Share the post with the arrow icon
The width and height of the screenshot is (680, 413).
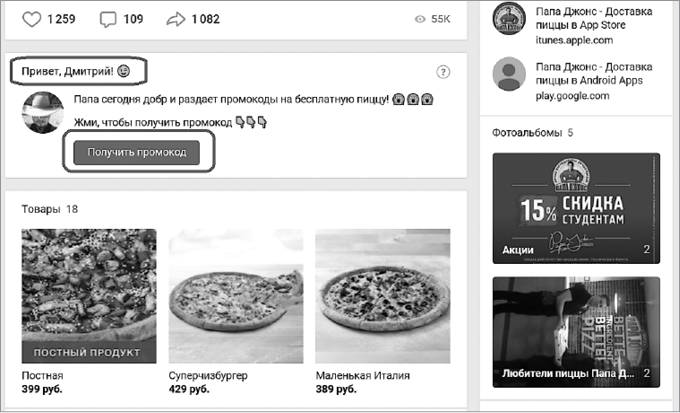pyautogui.click(x=176, y=20)
